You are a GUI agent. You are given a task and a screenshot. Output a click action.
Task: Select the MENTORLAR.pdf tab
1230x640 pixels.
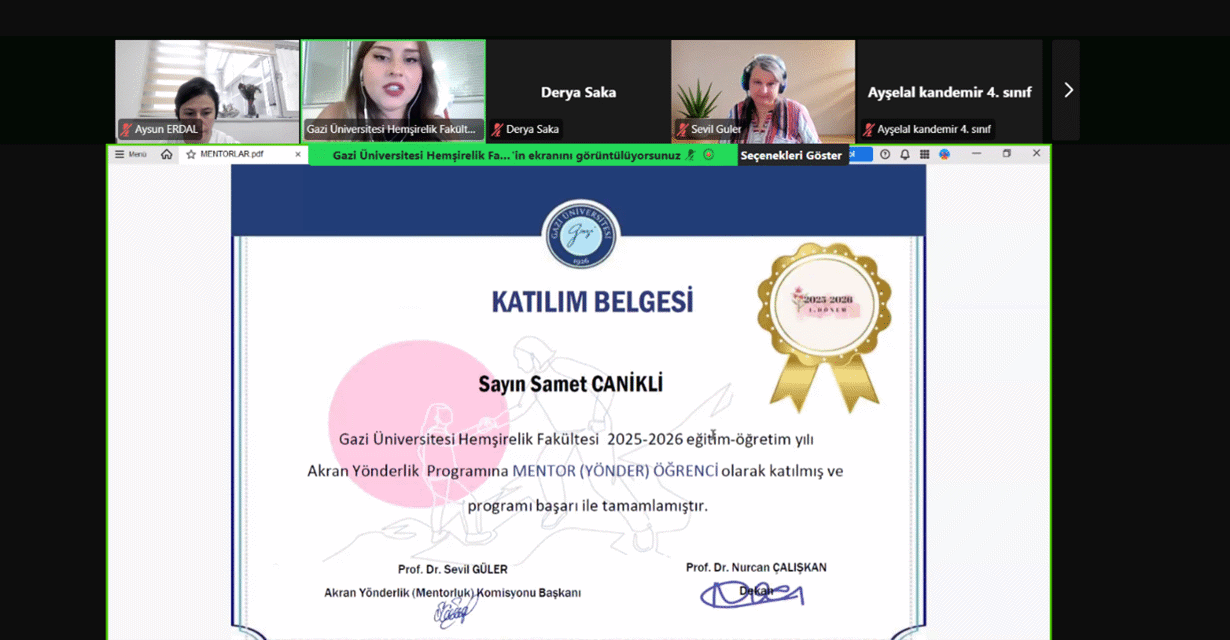tap(243, 154)
